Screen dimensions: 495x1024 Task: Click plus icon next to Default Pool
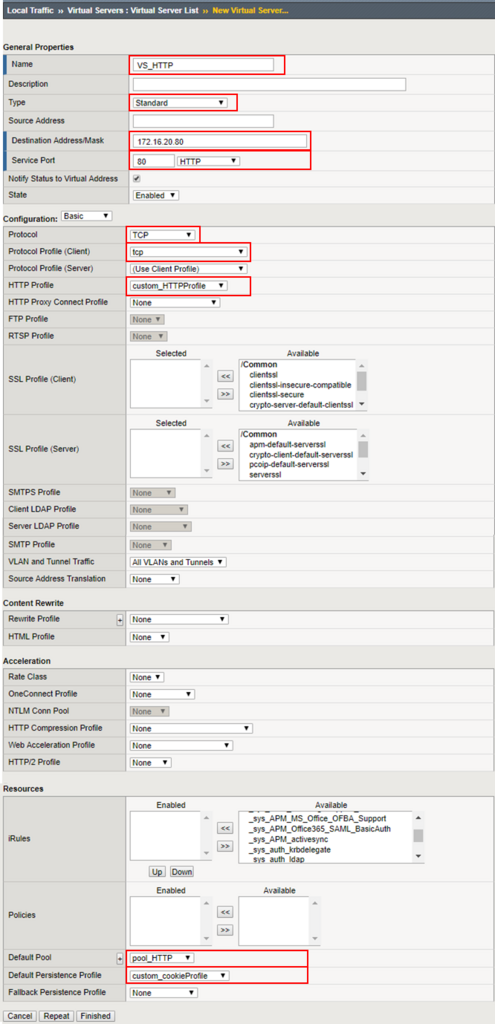click(x=120, y=959)
